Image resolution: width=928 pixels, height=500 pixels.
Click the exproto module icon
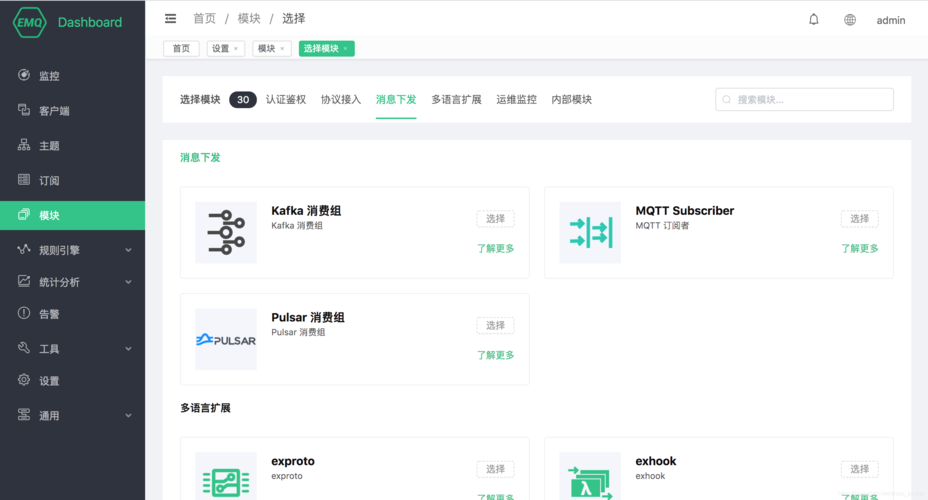[x=226, y=479]
